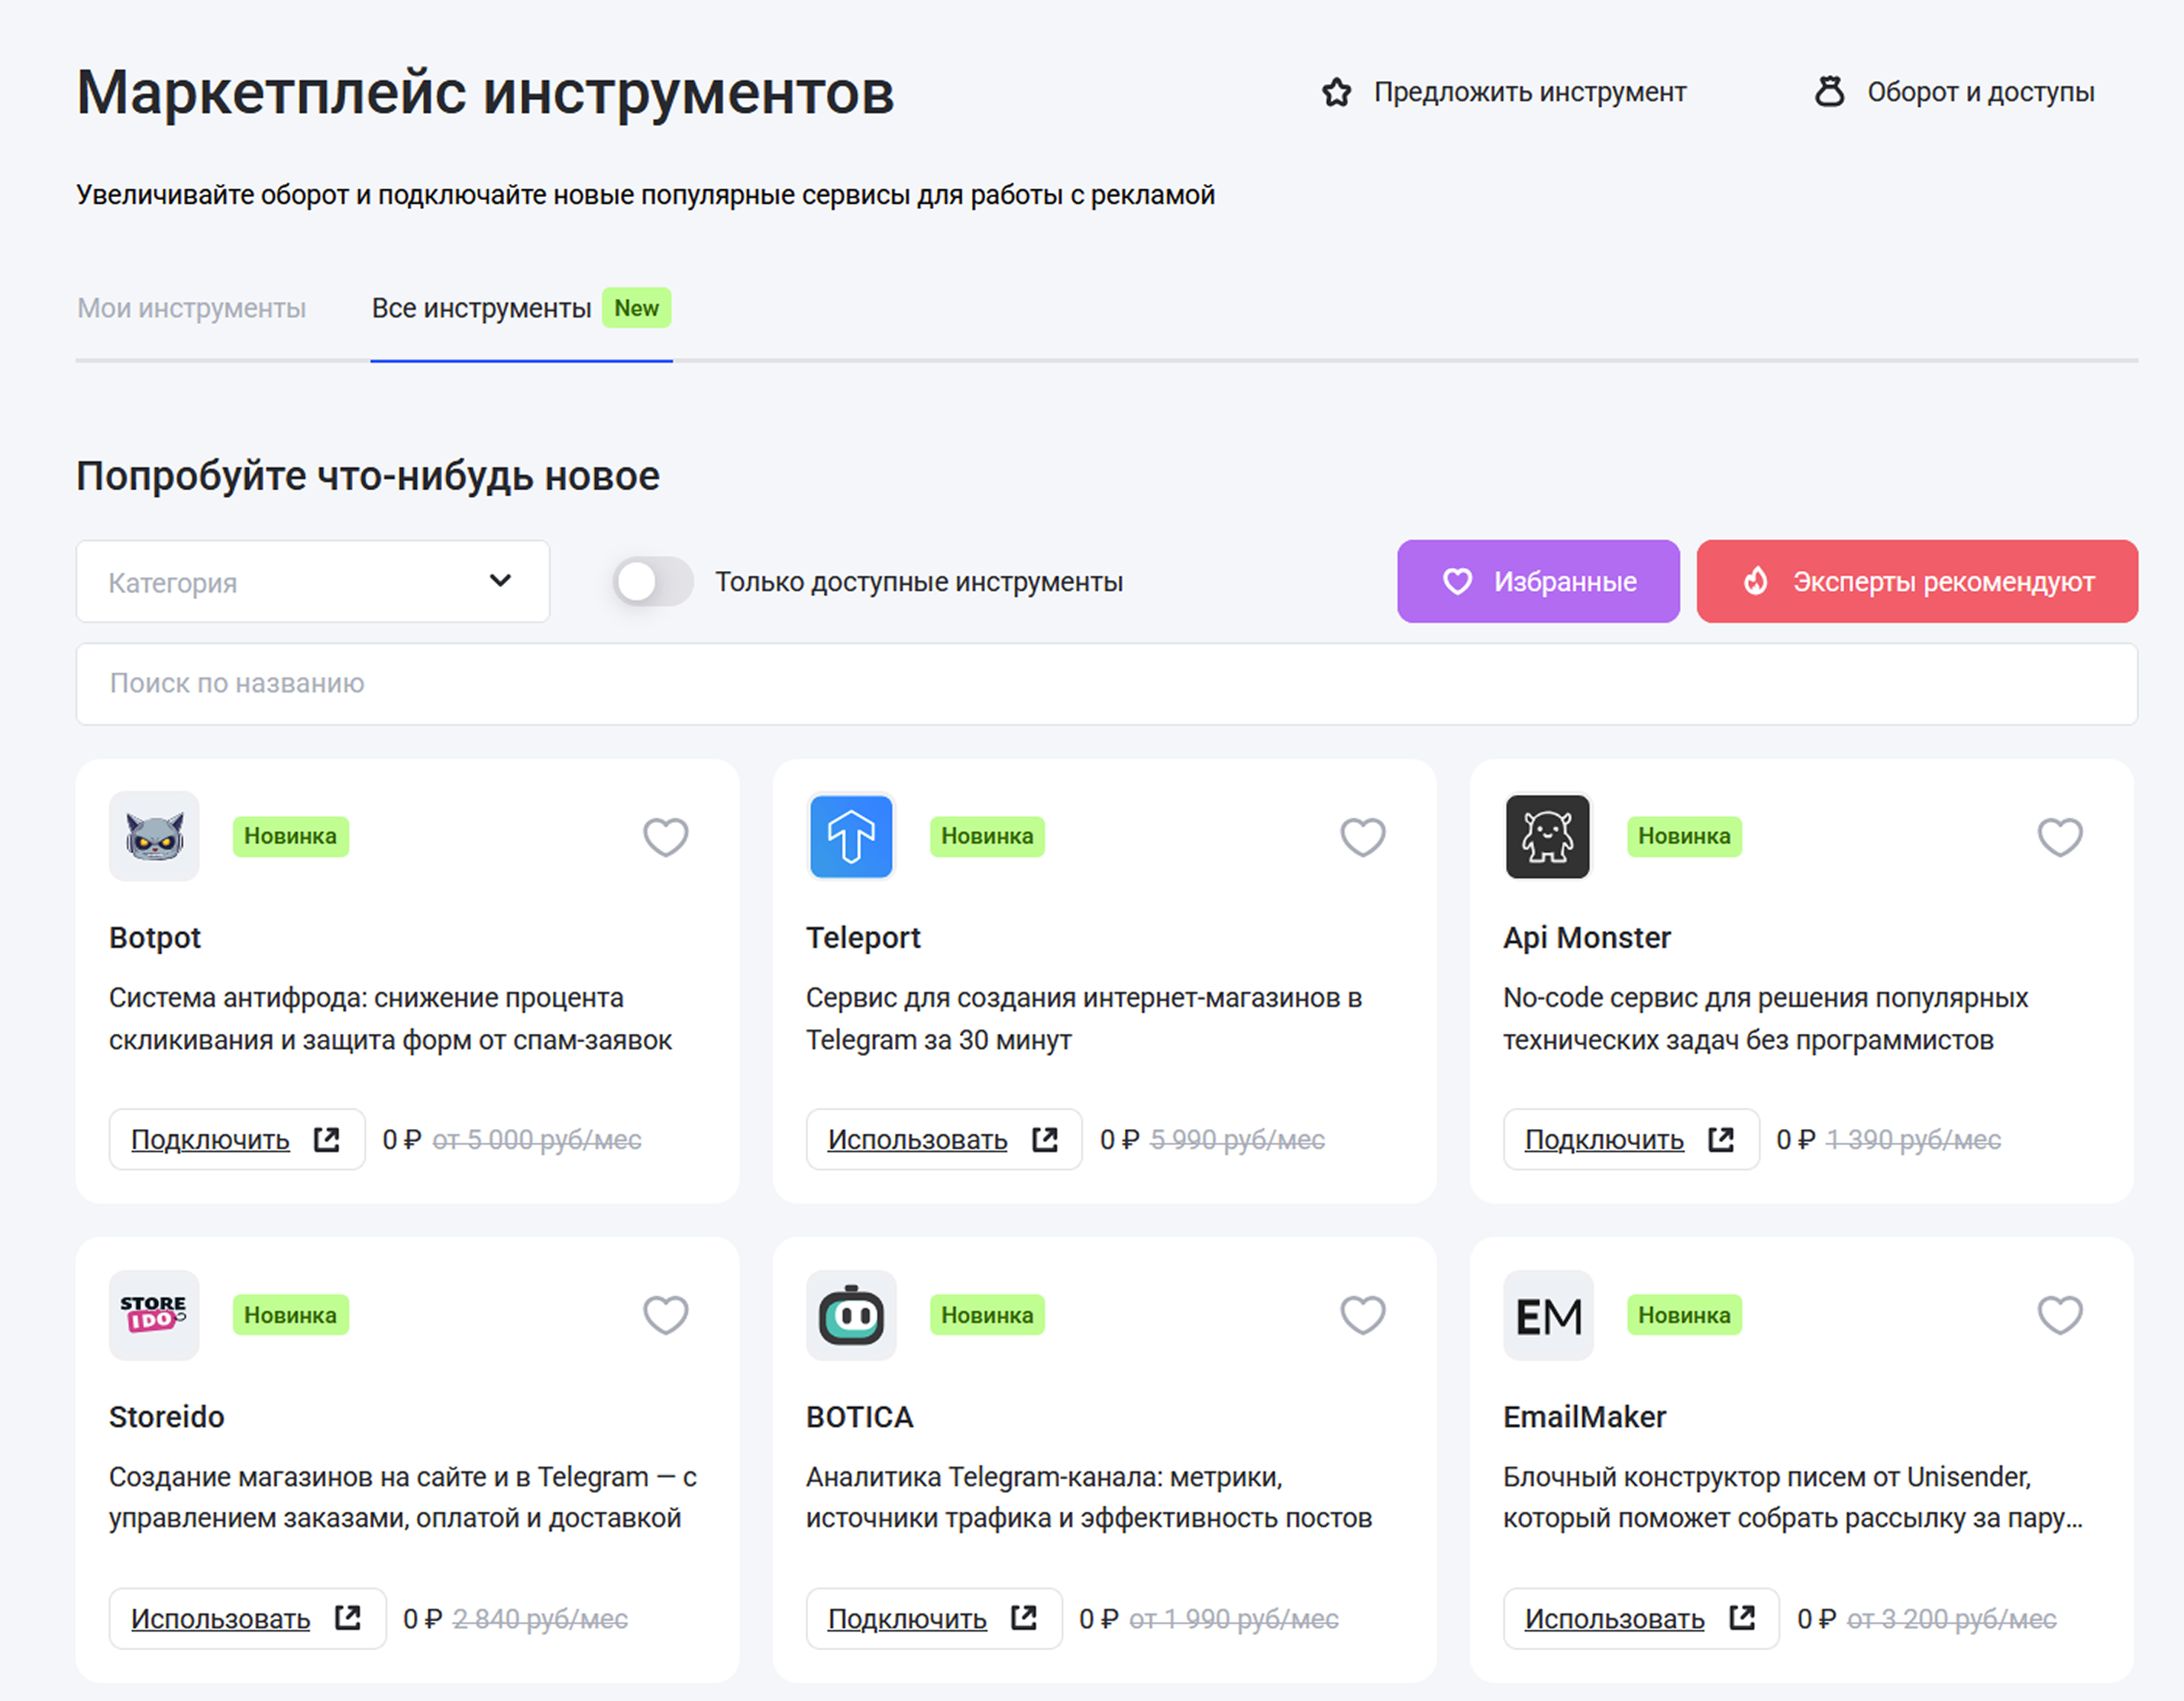Click the Storeido logo icon
This screenshot has height=1701, width=2184.
pyautogui.click(x=154, y=1315)
